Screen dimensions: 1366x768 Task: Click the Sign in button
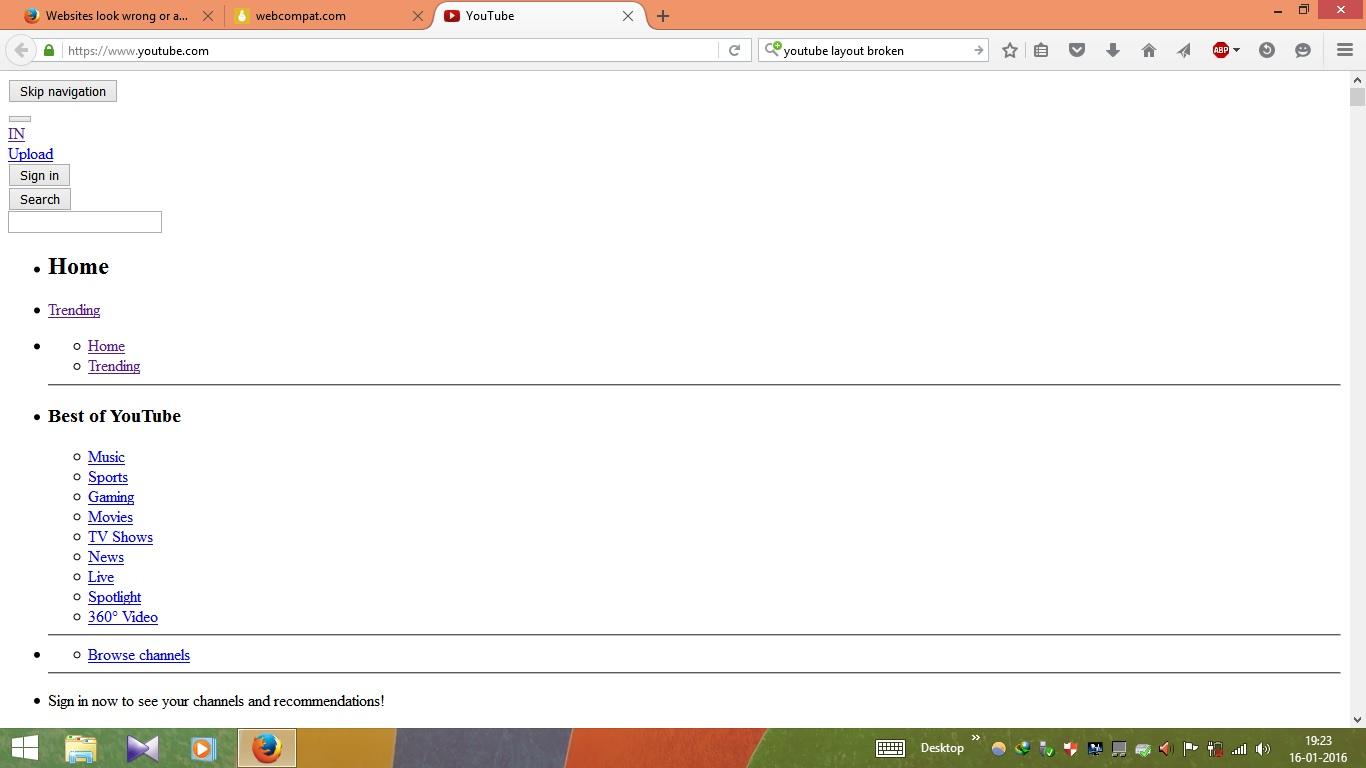click(38, 174)
